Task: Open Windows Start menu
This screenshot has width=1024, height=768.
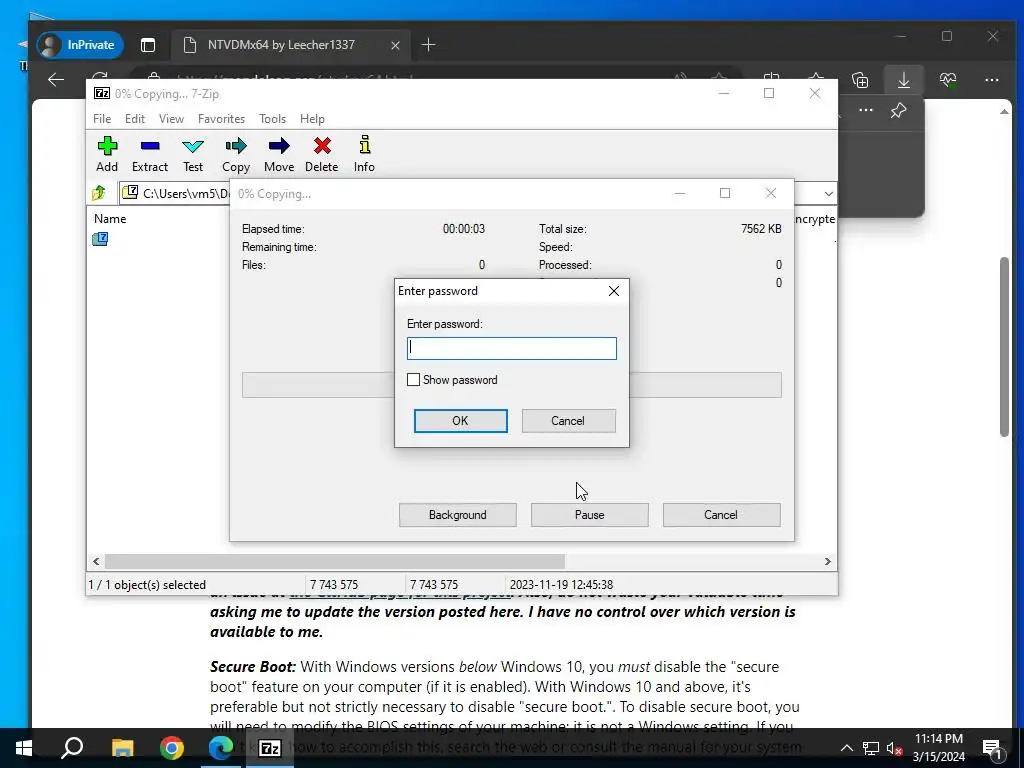Action: (24, 748)
